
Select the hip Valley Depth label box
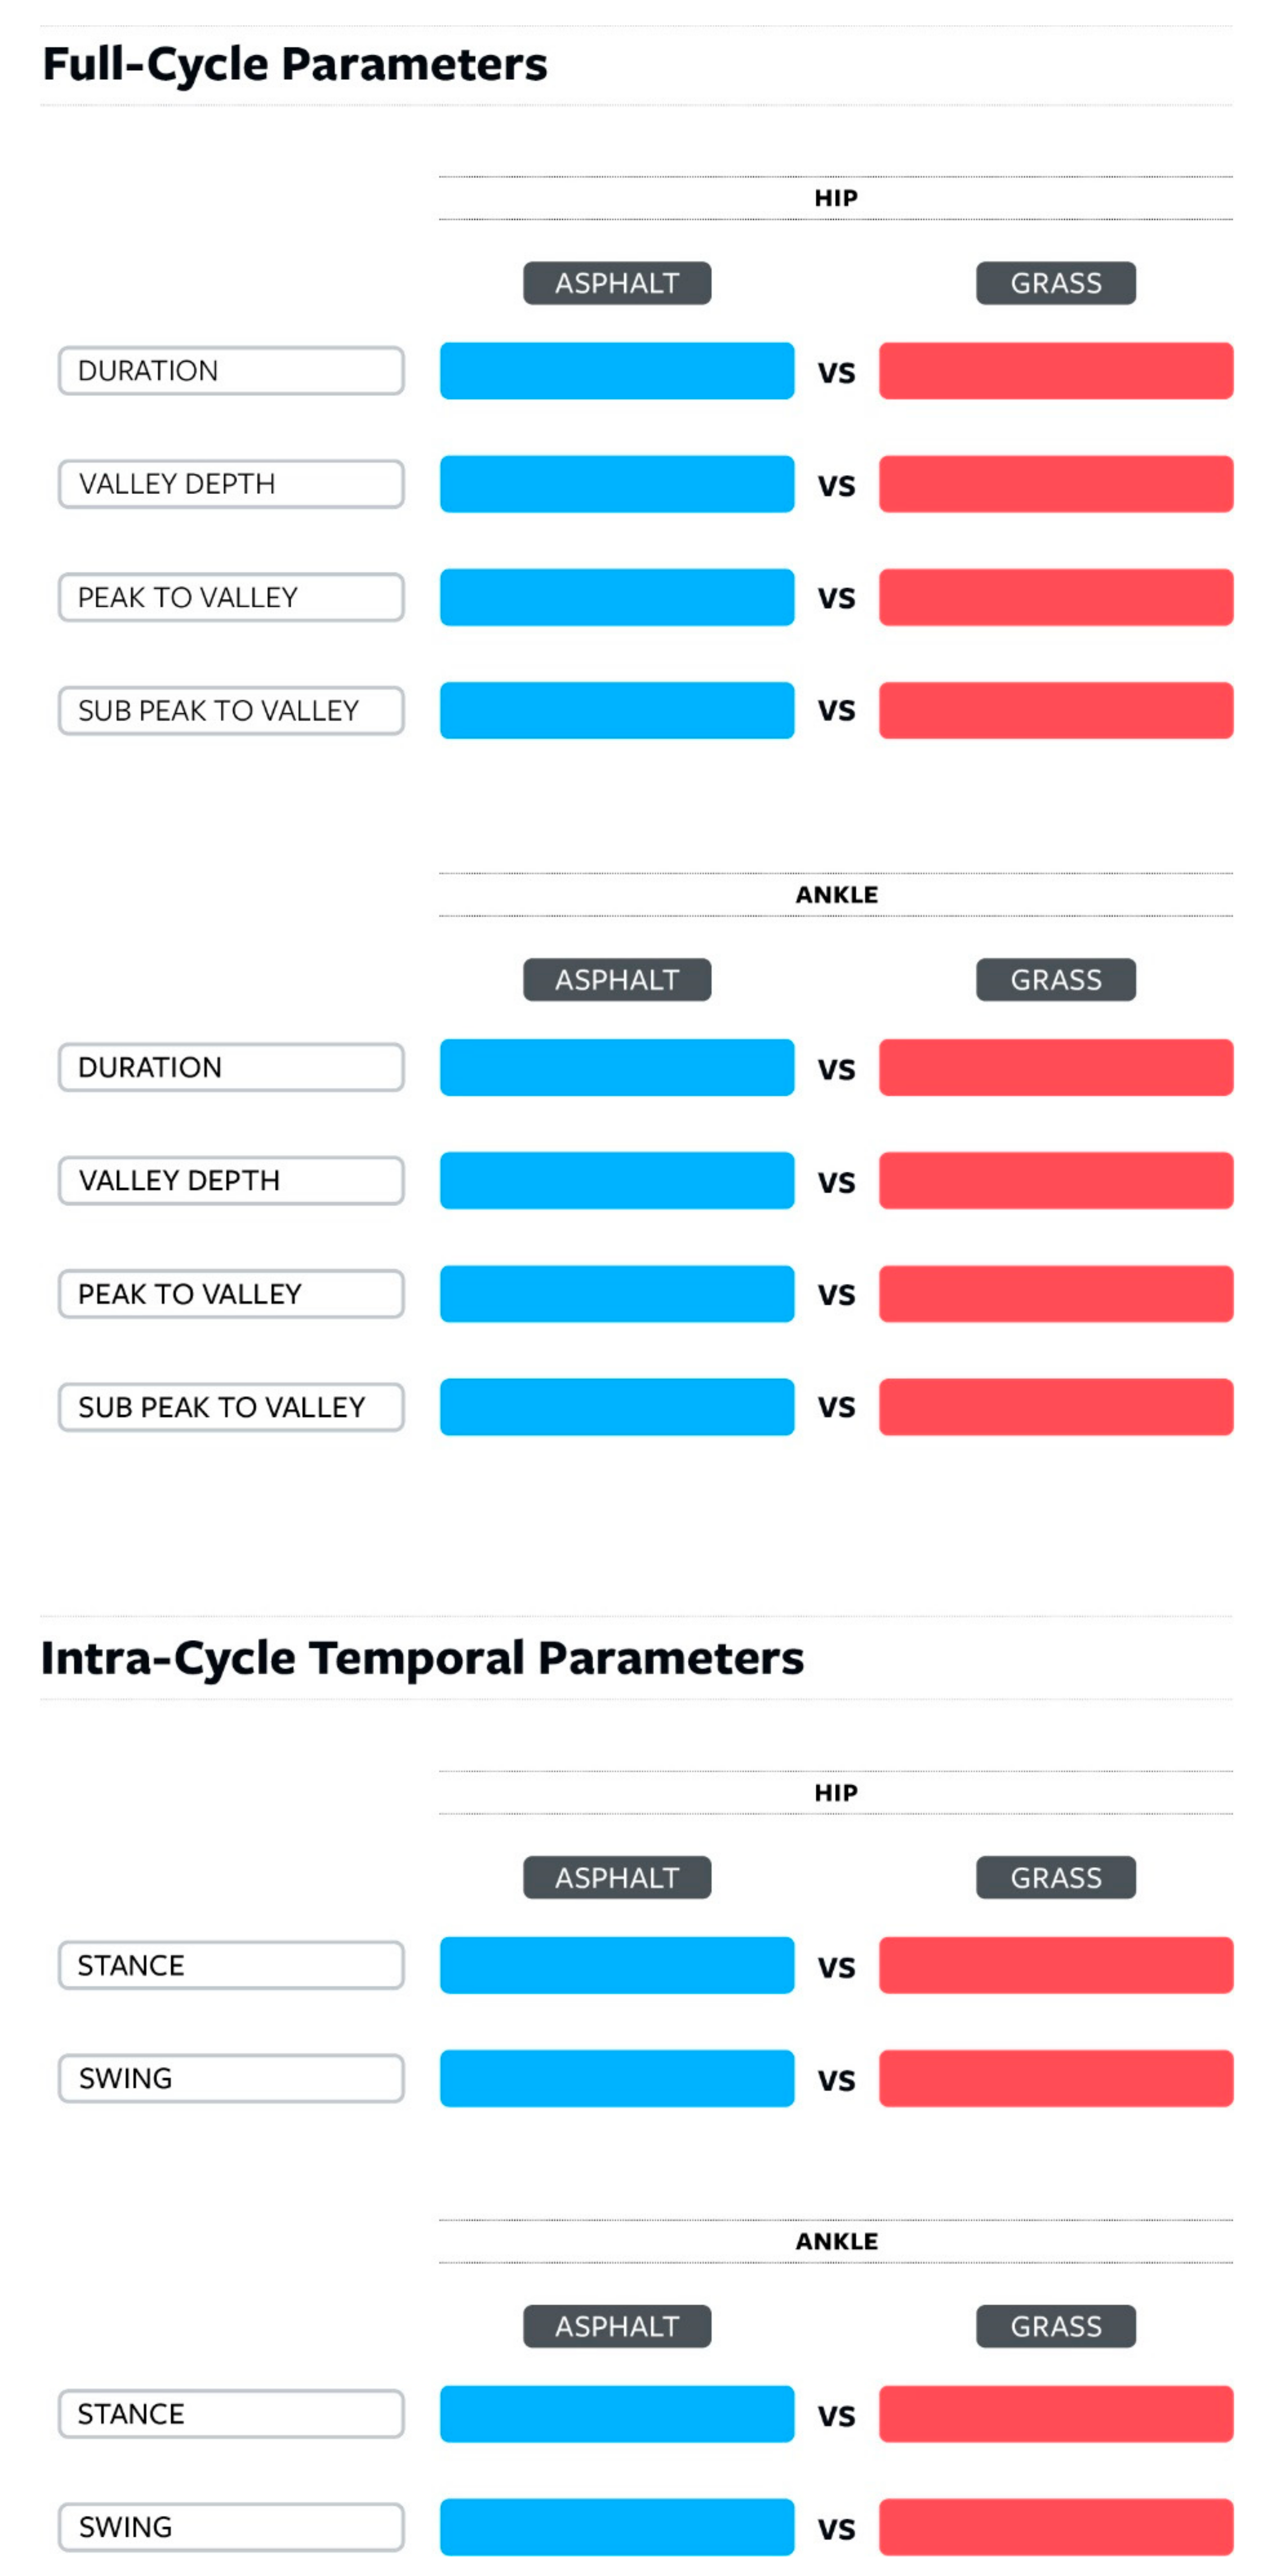(x=230, y=484)
